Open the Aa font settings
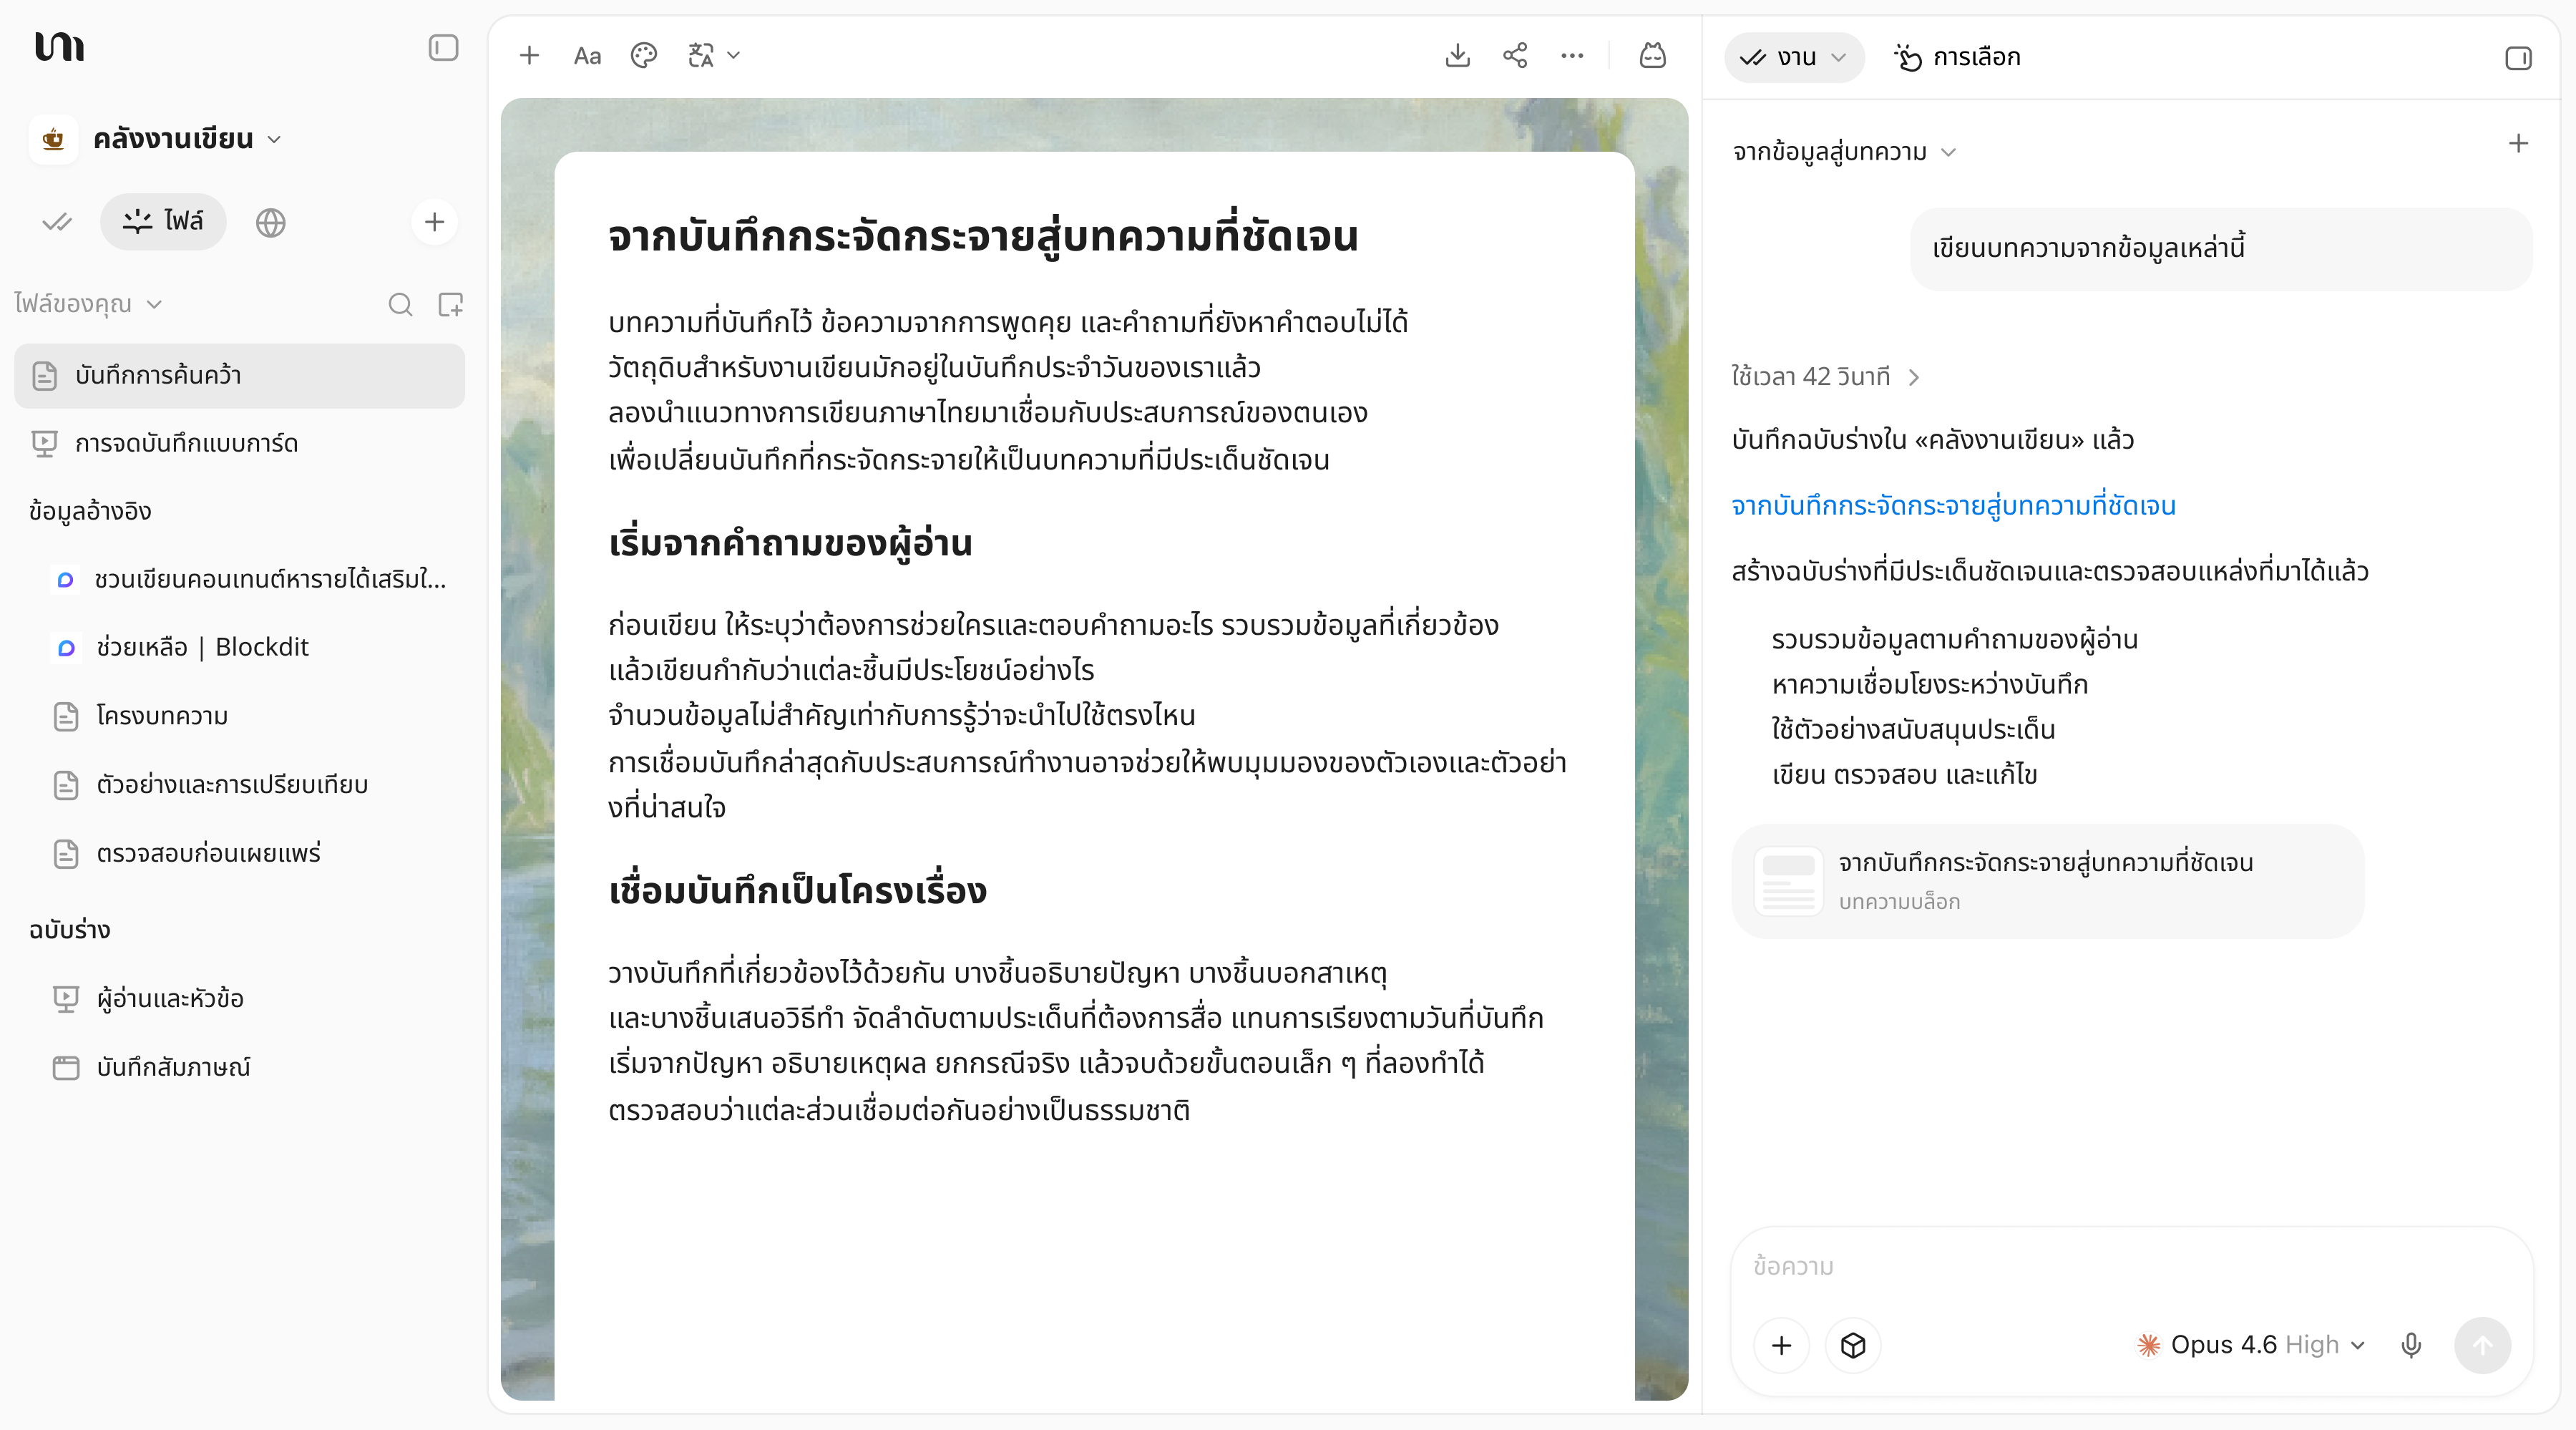The height and width of the screenshot is (1430, 2576). tap(587, 56)
